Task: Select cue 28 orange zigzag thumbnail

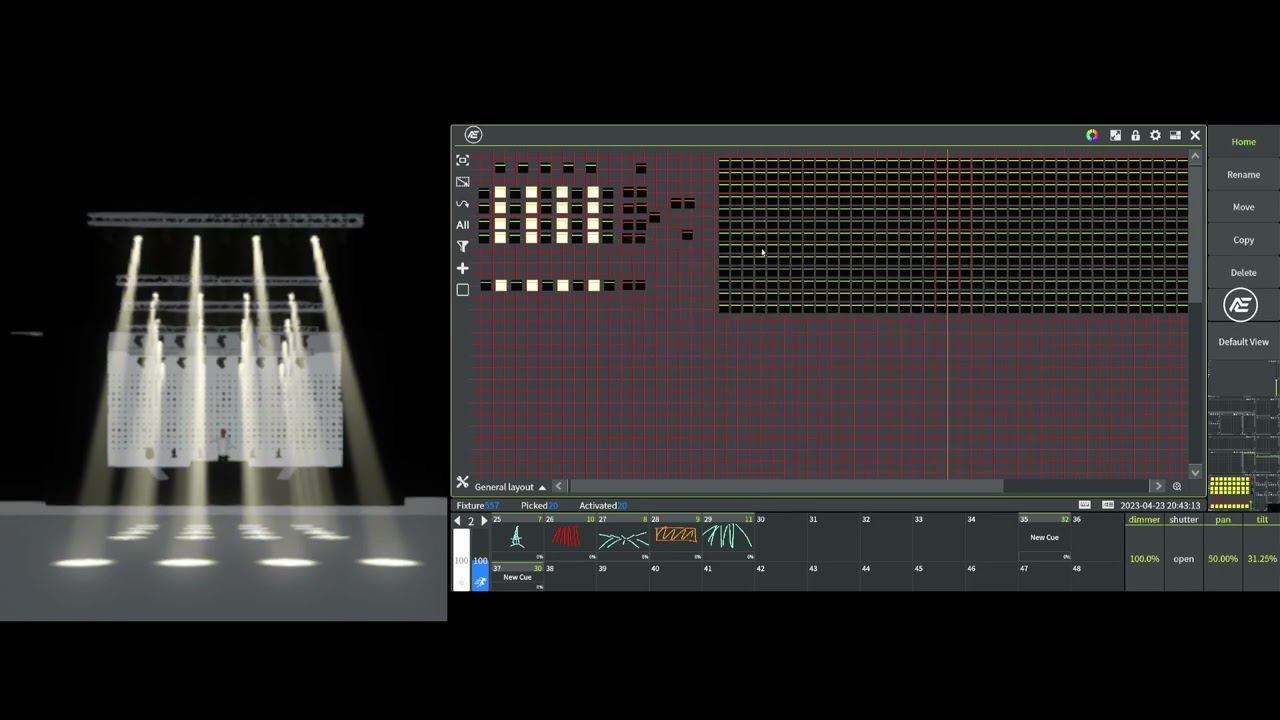Action: coord(676,538)
